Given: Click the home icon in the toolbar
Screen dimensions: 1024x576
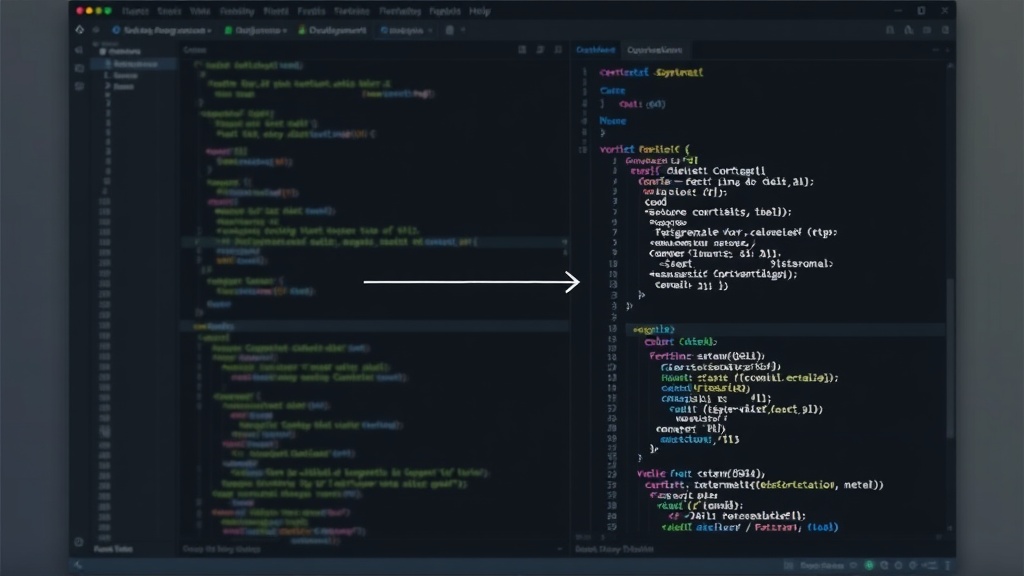Looking at the screenshot, I should tap(80, 29).
